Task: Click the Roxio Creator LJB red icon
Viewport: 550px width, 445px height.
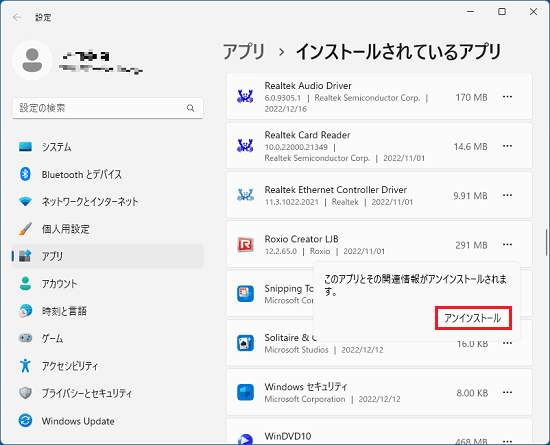Action: click(x=245, y=244)
